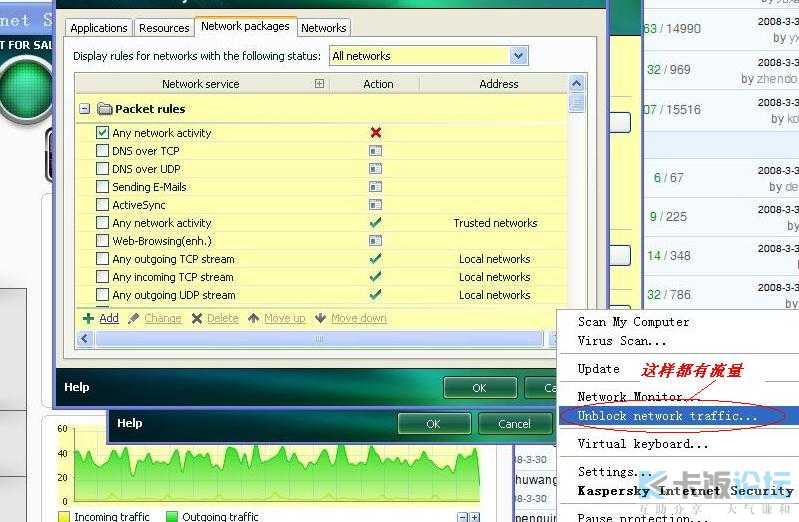Click allow checkmark for outgoing UDP stream
799x522 pixels.
(376, 295)
